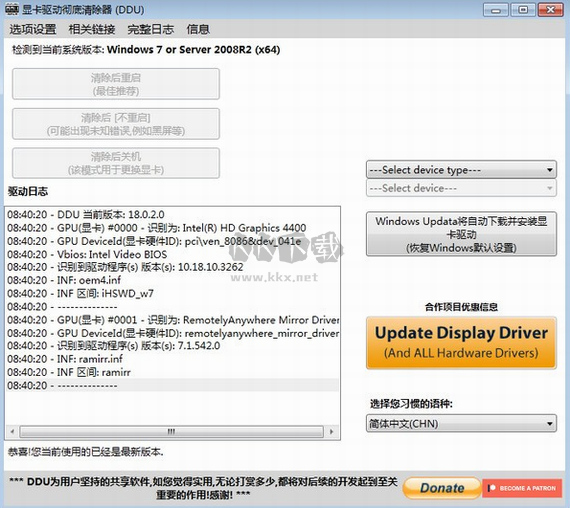
Task: Open the 简体中文(CHN) language dropdown
Action: coord(461,423)
